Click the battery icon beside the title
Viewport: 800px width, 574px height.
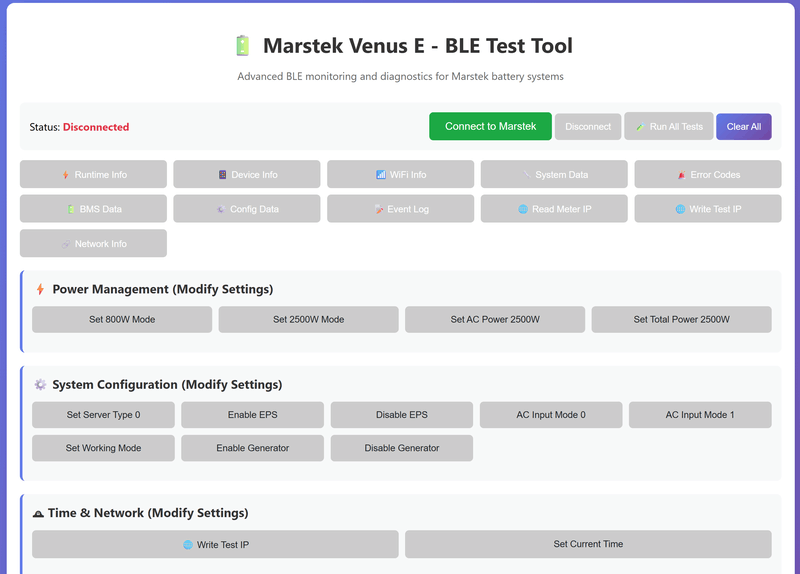[x=243, y=45]
